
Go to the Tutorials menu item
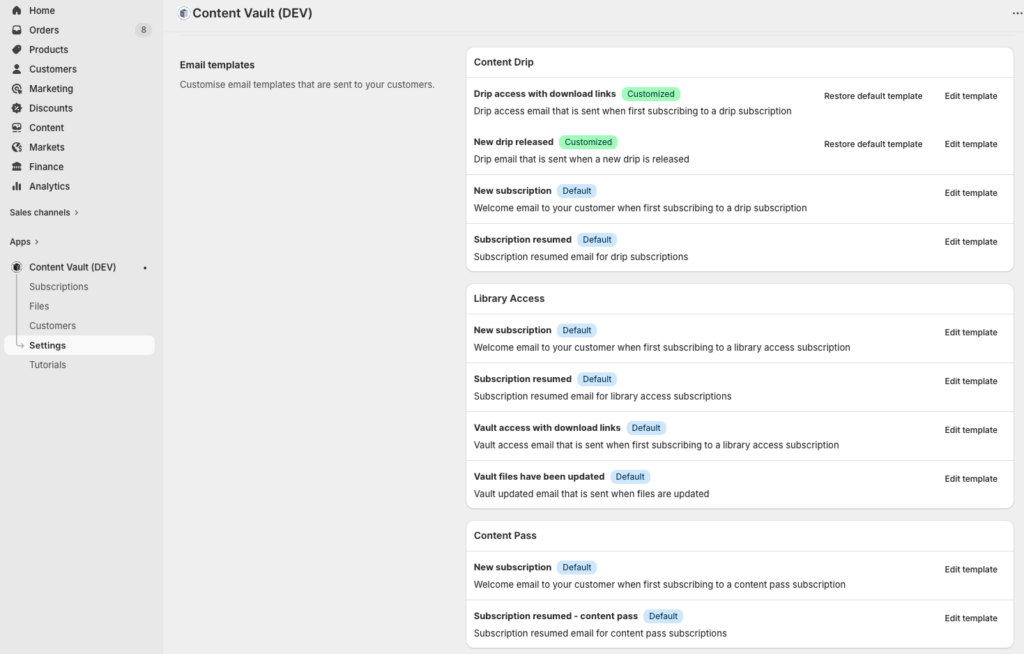[x=47, y=365]
